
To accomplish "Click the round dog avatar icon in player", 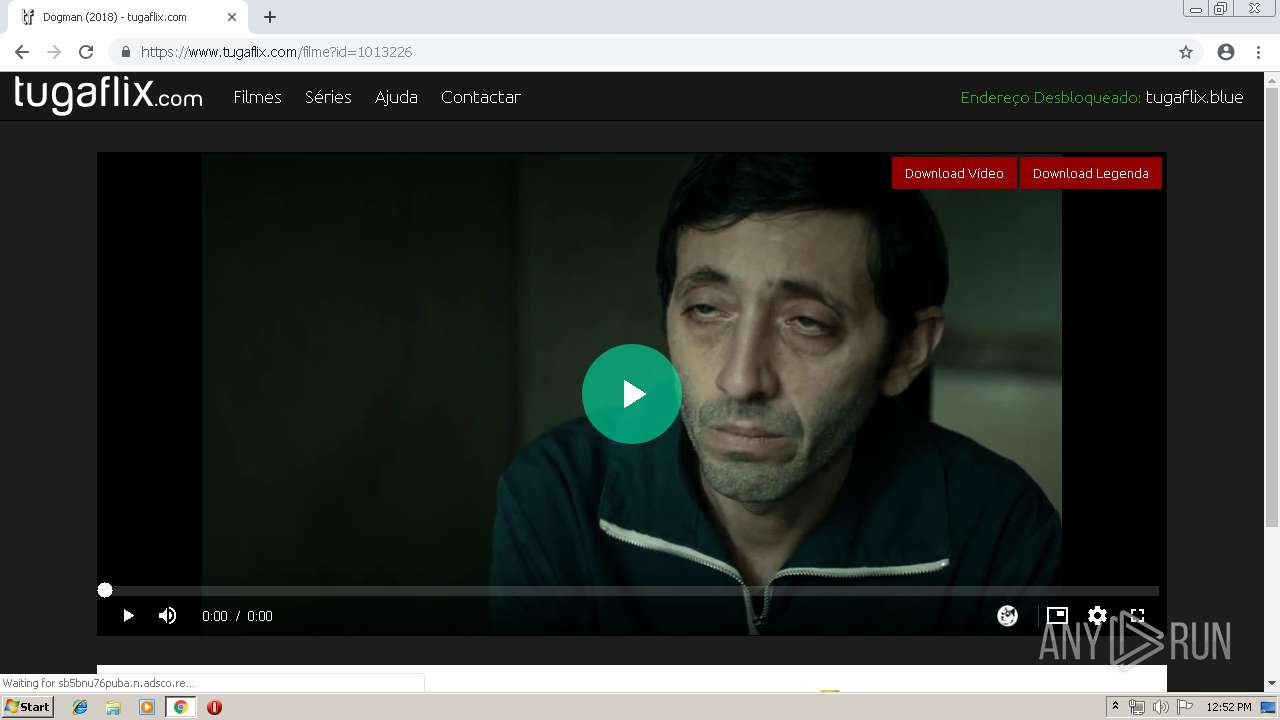I will pyautogui.click(x=1008, y=616).
